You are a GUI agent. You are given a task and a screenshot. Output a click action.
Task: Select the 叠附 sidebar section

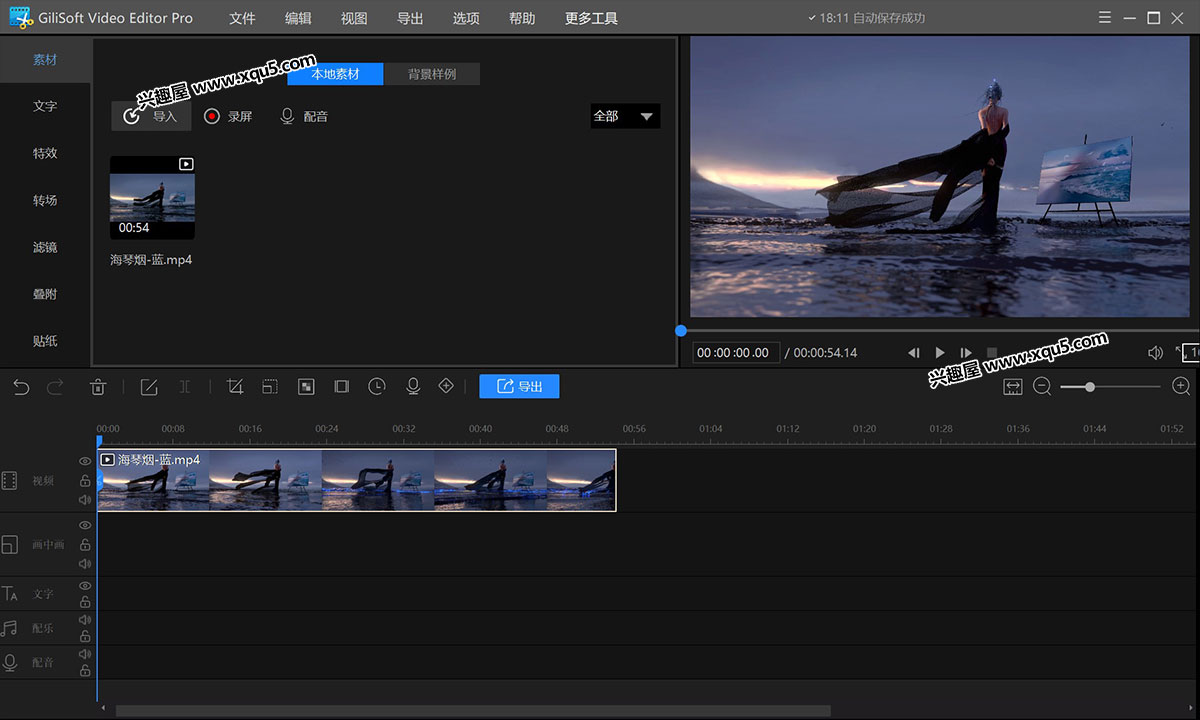45,294
